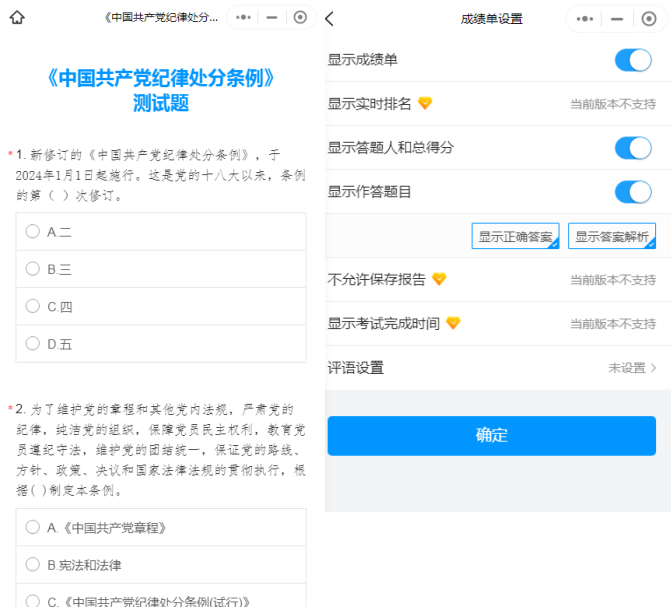The image size is (672, 607).
Task: Select option D 五 for question 1
Action: (33, 344)
